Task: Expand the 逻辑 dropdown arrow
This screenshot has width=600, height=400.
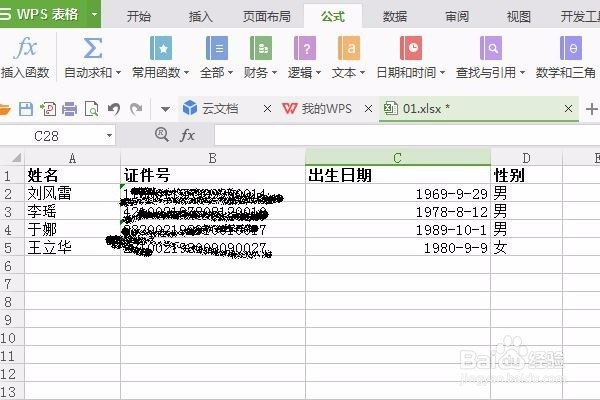Action: [x=318, y=72]
